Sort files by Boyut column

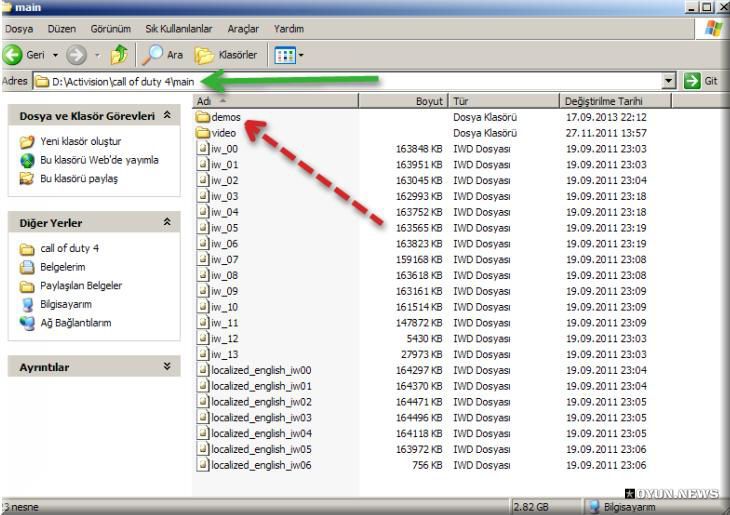click(x=403, y=101)
